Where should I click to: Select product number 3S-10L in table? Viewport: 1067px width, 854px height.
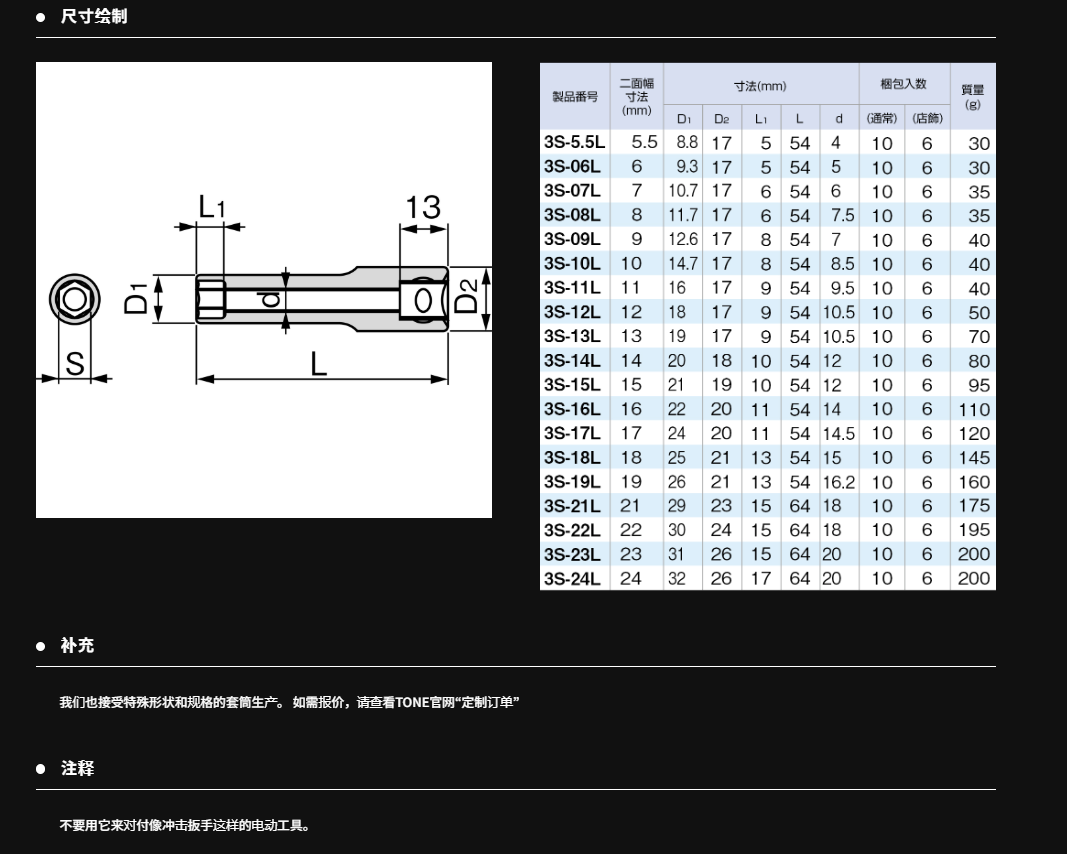pos(572,264)
